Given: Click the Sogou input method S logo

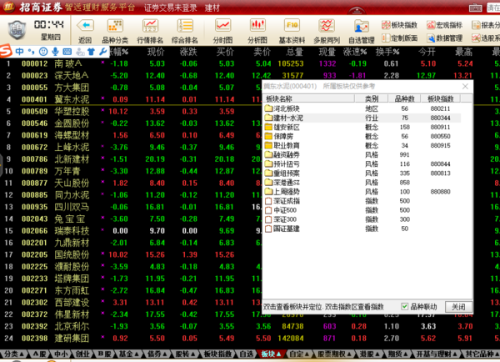Looking at the screenshot, I should [x=6, y=51].
